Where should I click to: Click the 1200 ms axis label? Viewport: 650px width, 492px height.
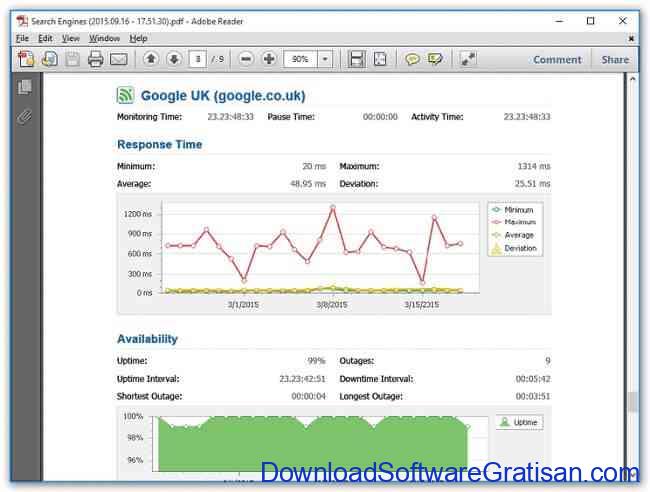click(138, 214)
